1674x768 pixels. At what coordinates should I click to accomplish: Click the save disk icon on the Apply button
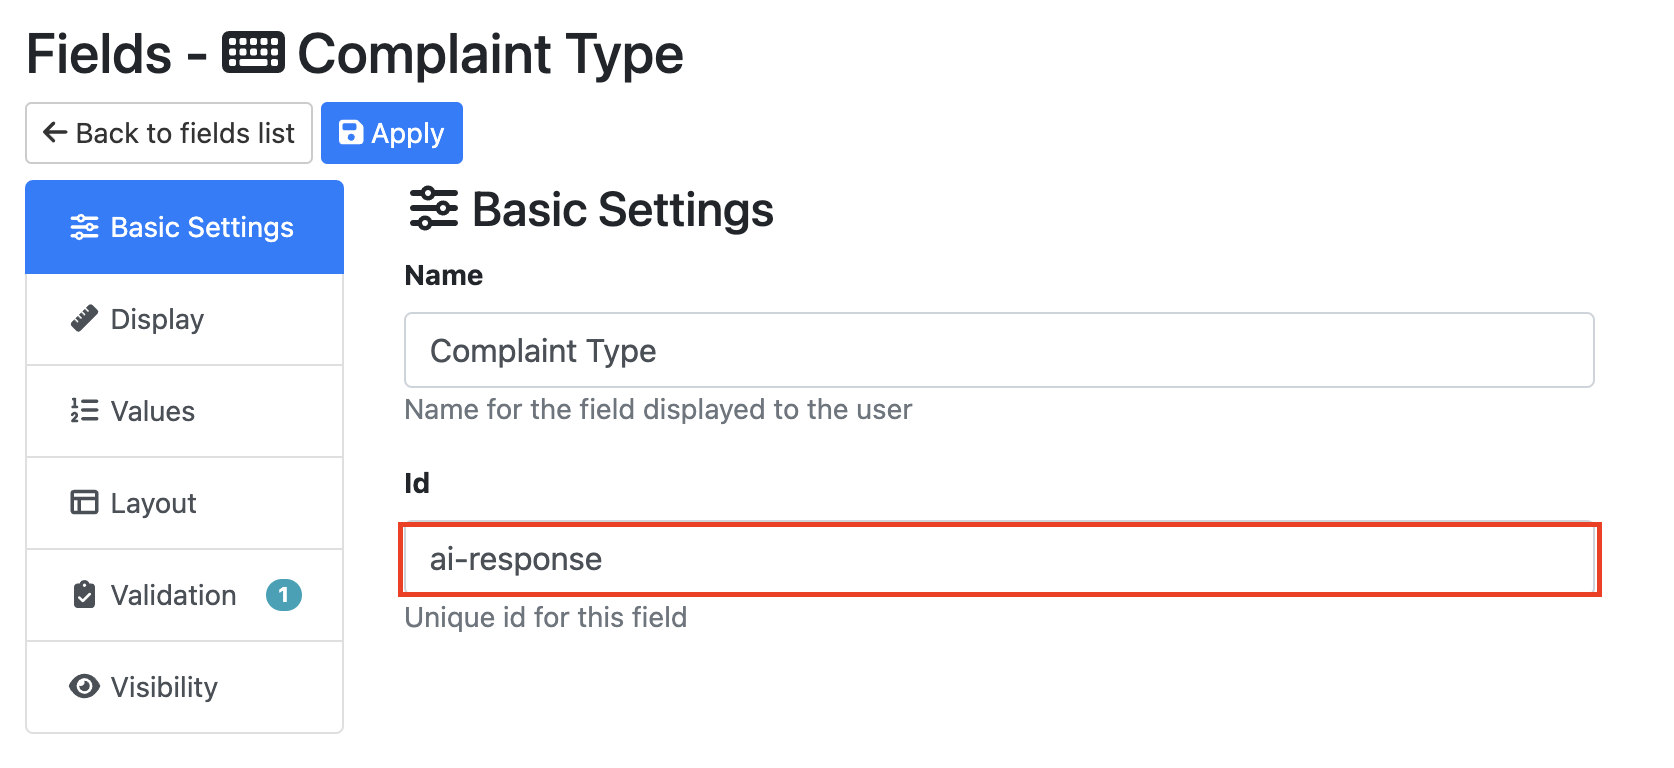(x=351, y=133)
